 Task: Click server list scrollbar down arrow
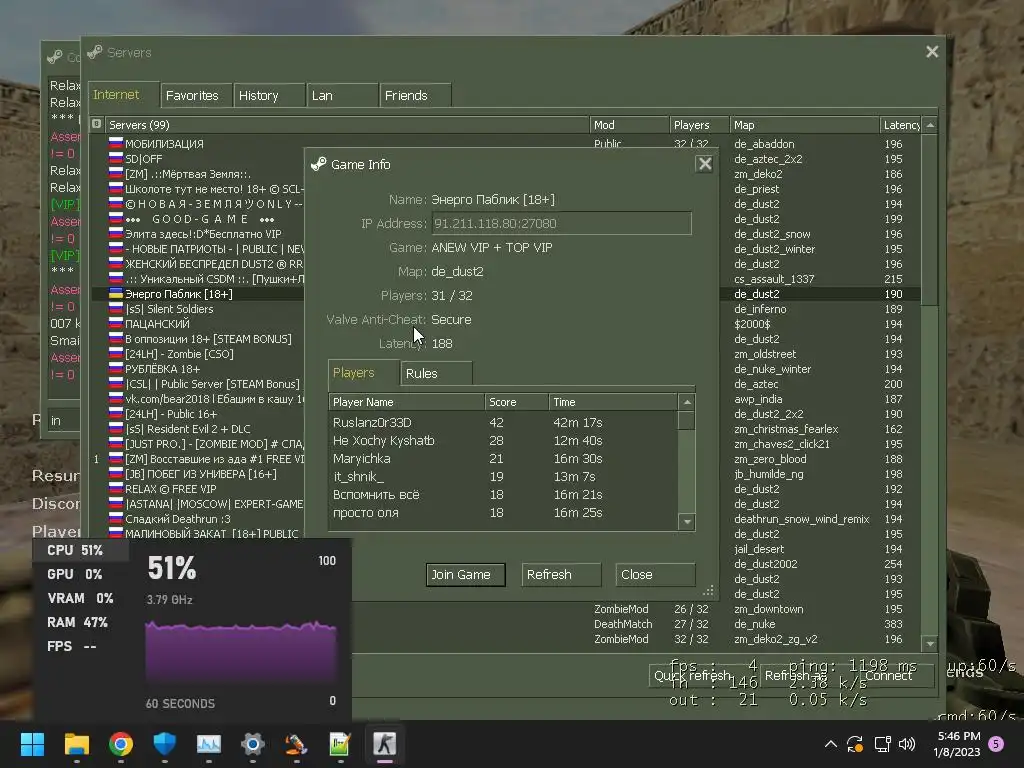tap(930, 643)
